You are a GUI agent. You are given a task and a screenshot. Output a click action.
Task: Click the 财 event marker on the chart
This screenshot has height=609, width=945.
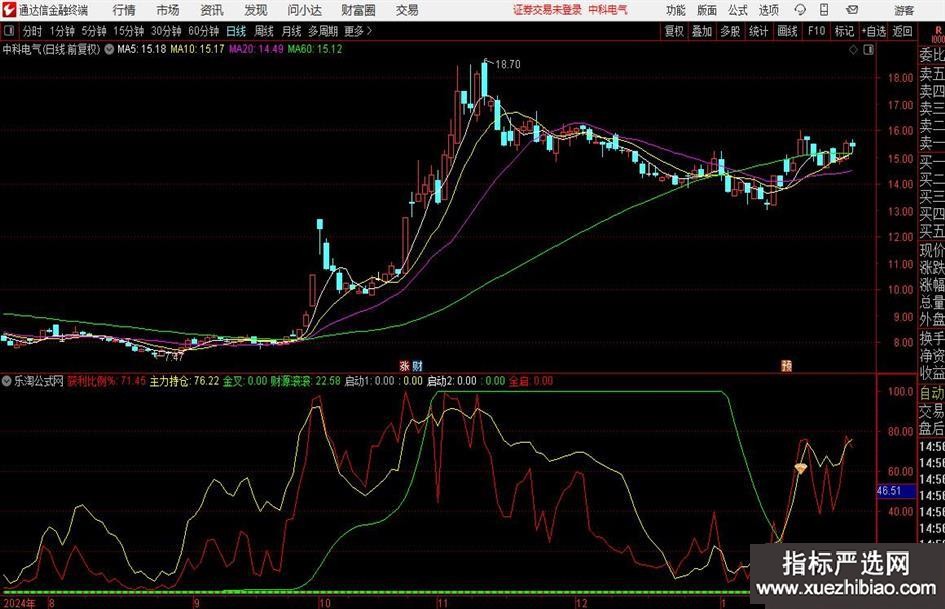coord(417,365)
